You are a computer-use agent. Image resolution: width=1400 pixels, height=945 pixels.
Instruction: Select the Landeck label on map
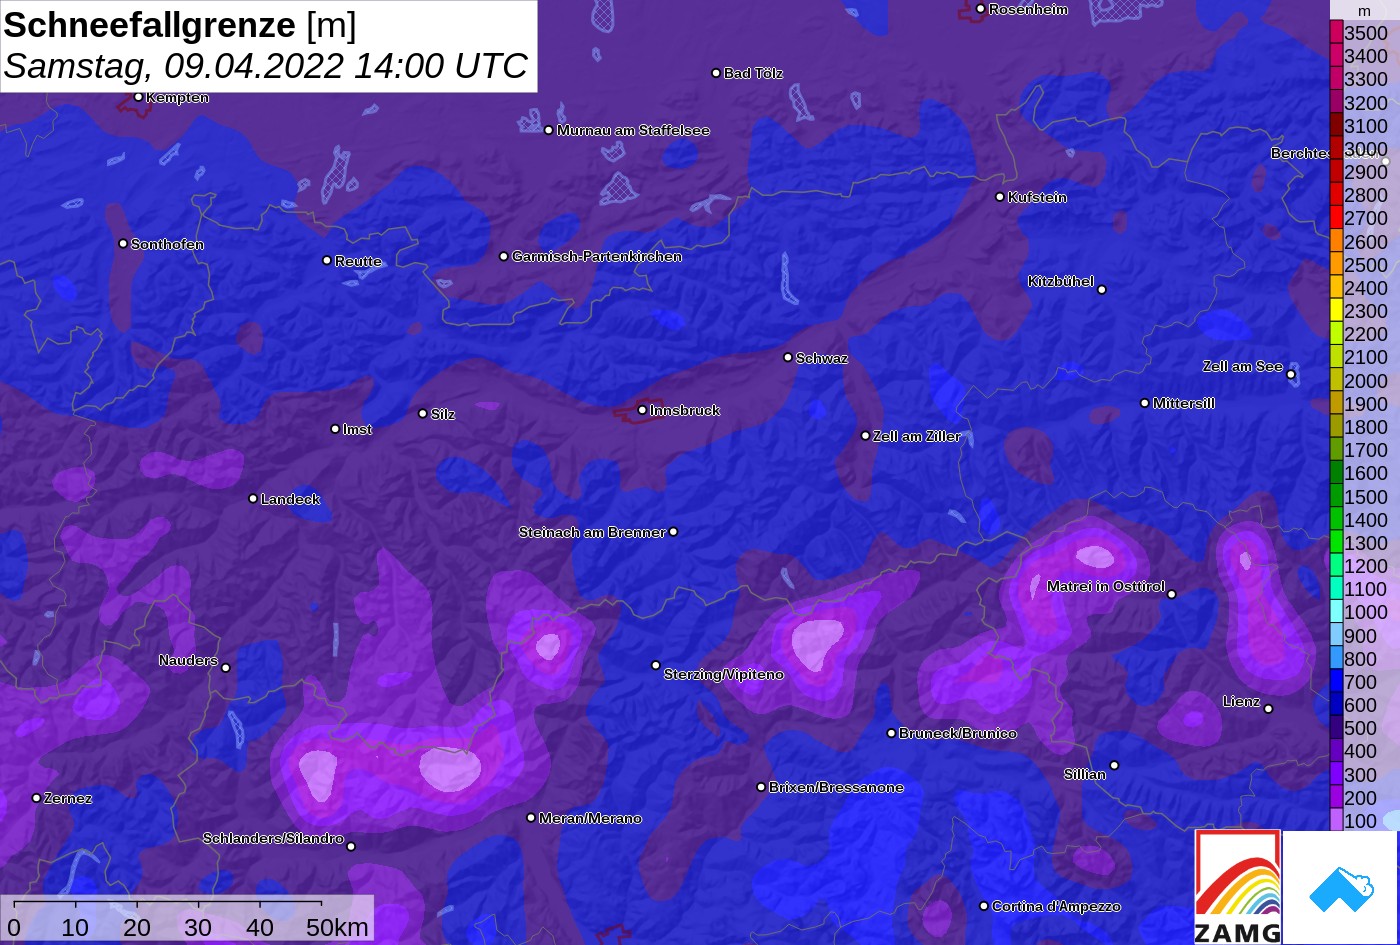[x=290, y=499]
